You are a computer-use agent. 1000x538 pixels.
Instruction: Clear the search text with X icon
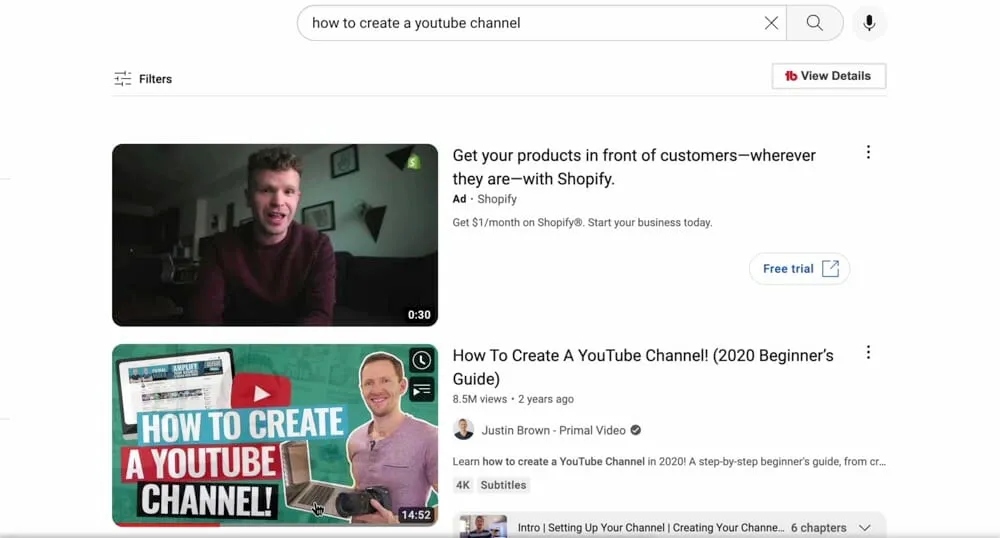[771, 23]
